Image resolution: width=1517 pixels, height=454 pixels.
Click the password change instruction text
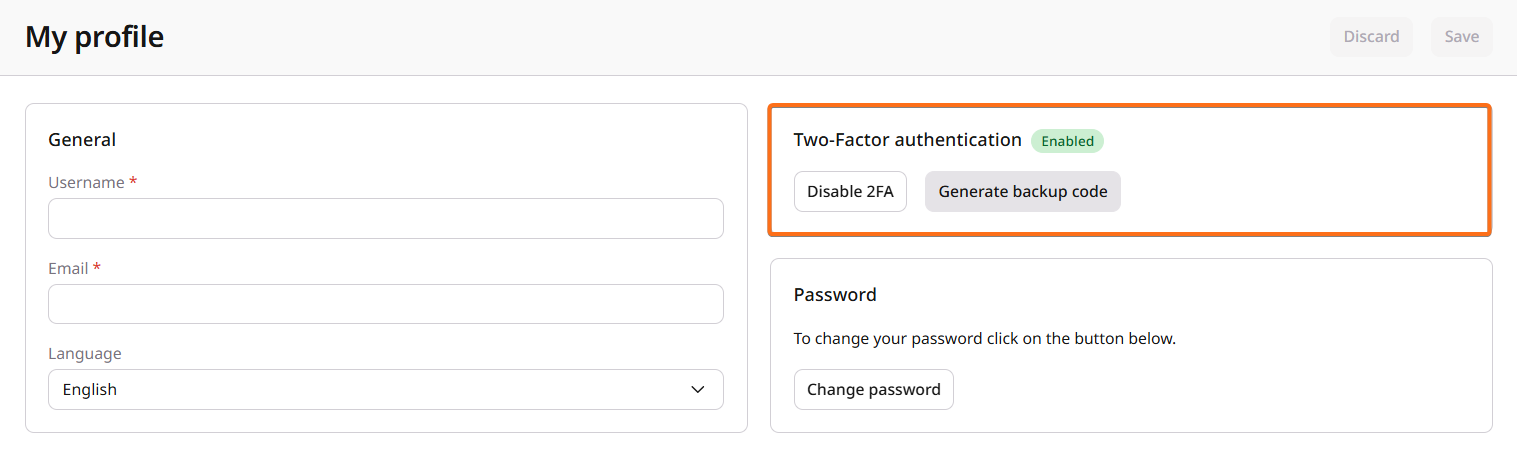984,339
